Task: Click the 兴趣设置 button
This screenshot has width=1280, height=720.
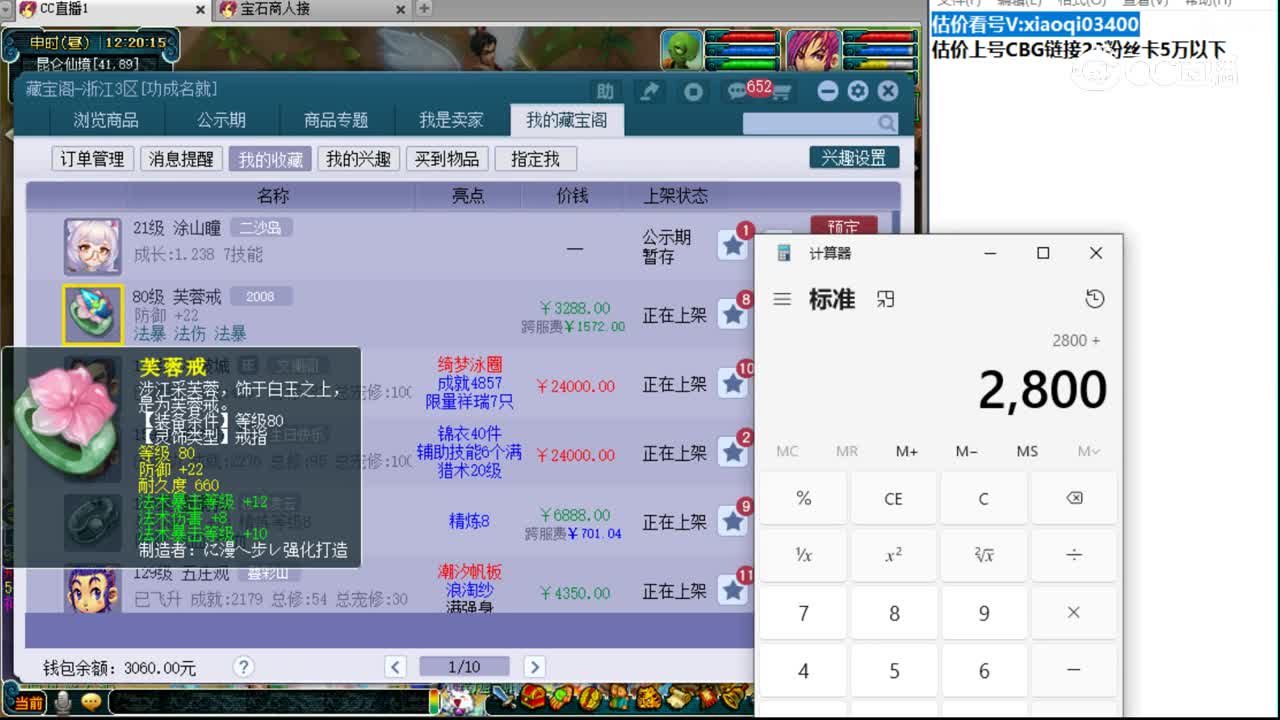Action: tap(854, 158)
